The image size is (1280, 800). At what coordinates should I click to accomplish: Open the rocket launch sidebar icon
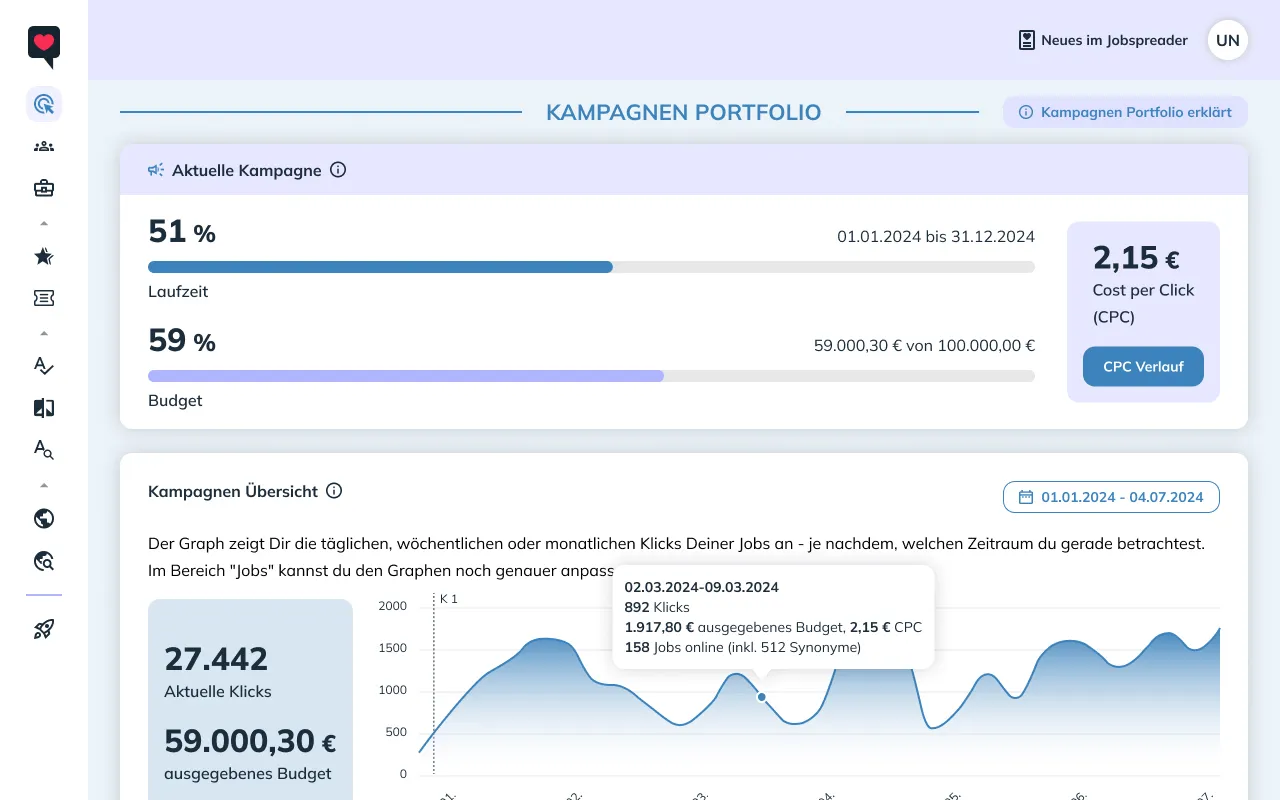[x=44, y=629]
